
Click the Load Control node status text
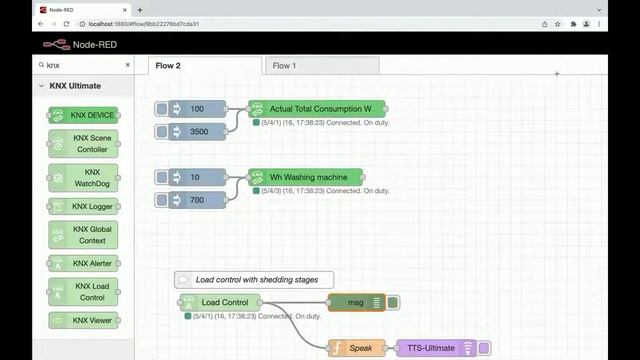click(257, 316)
